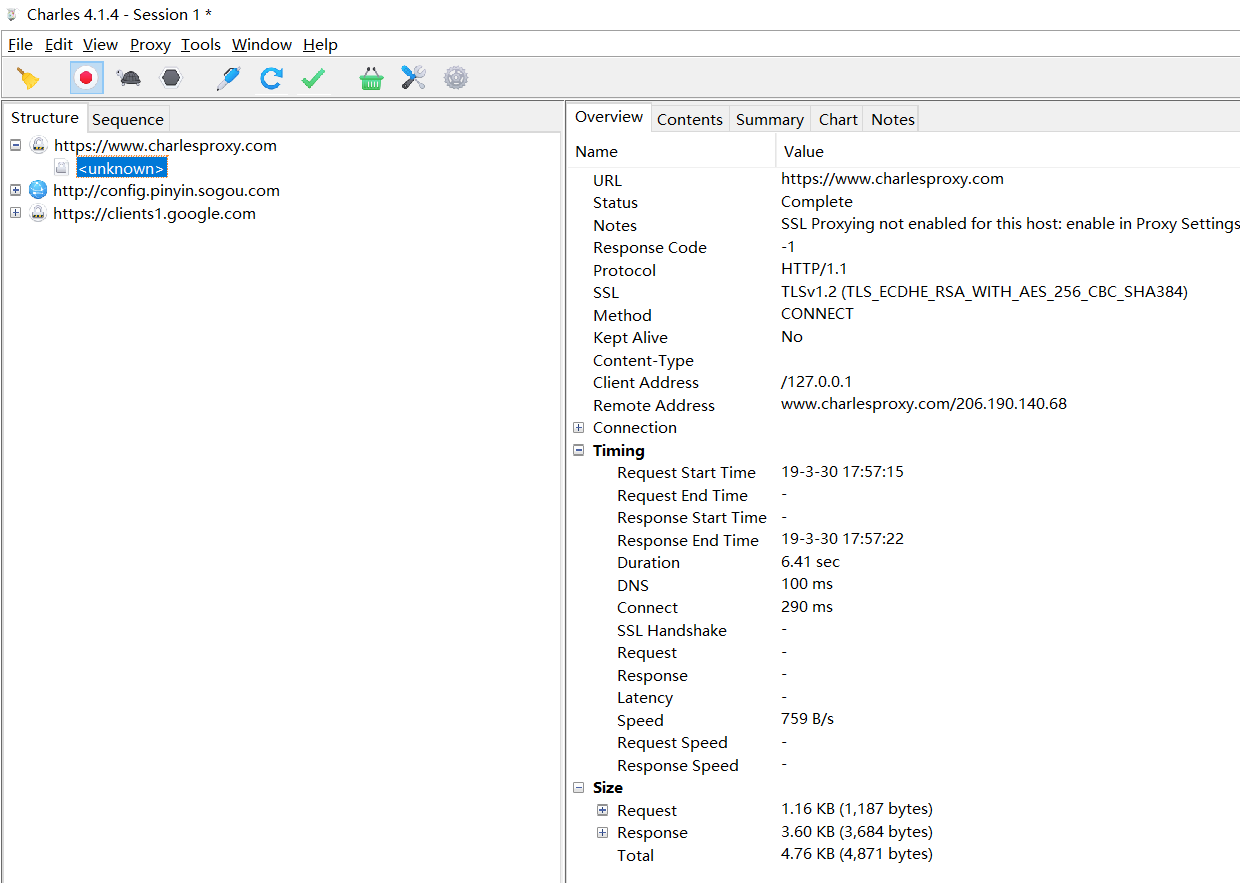The width and height of the screenshot is (1240, 883).
Task: Open the Tools menu
Action: tap(201, 44)
